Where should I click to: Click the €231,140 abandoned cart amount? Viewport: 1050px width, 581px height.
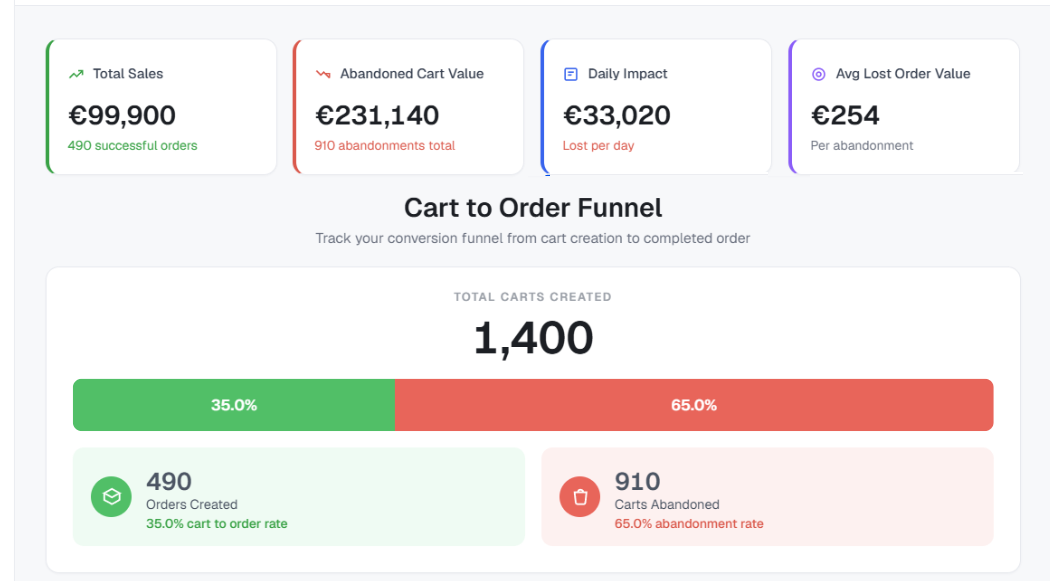coord(377,115)
